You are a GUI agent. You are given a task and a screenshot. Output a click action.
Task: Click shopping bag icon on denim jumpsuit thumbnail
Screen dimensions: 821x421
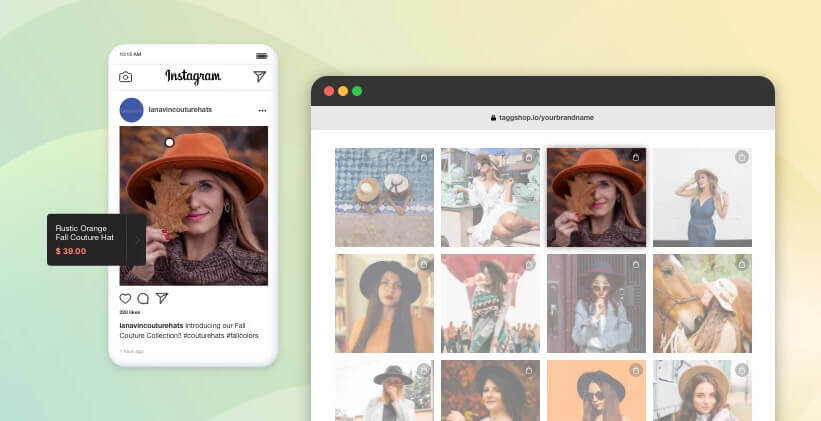pyautogui.click(x=741, y=157)
